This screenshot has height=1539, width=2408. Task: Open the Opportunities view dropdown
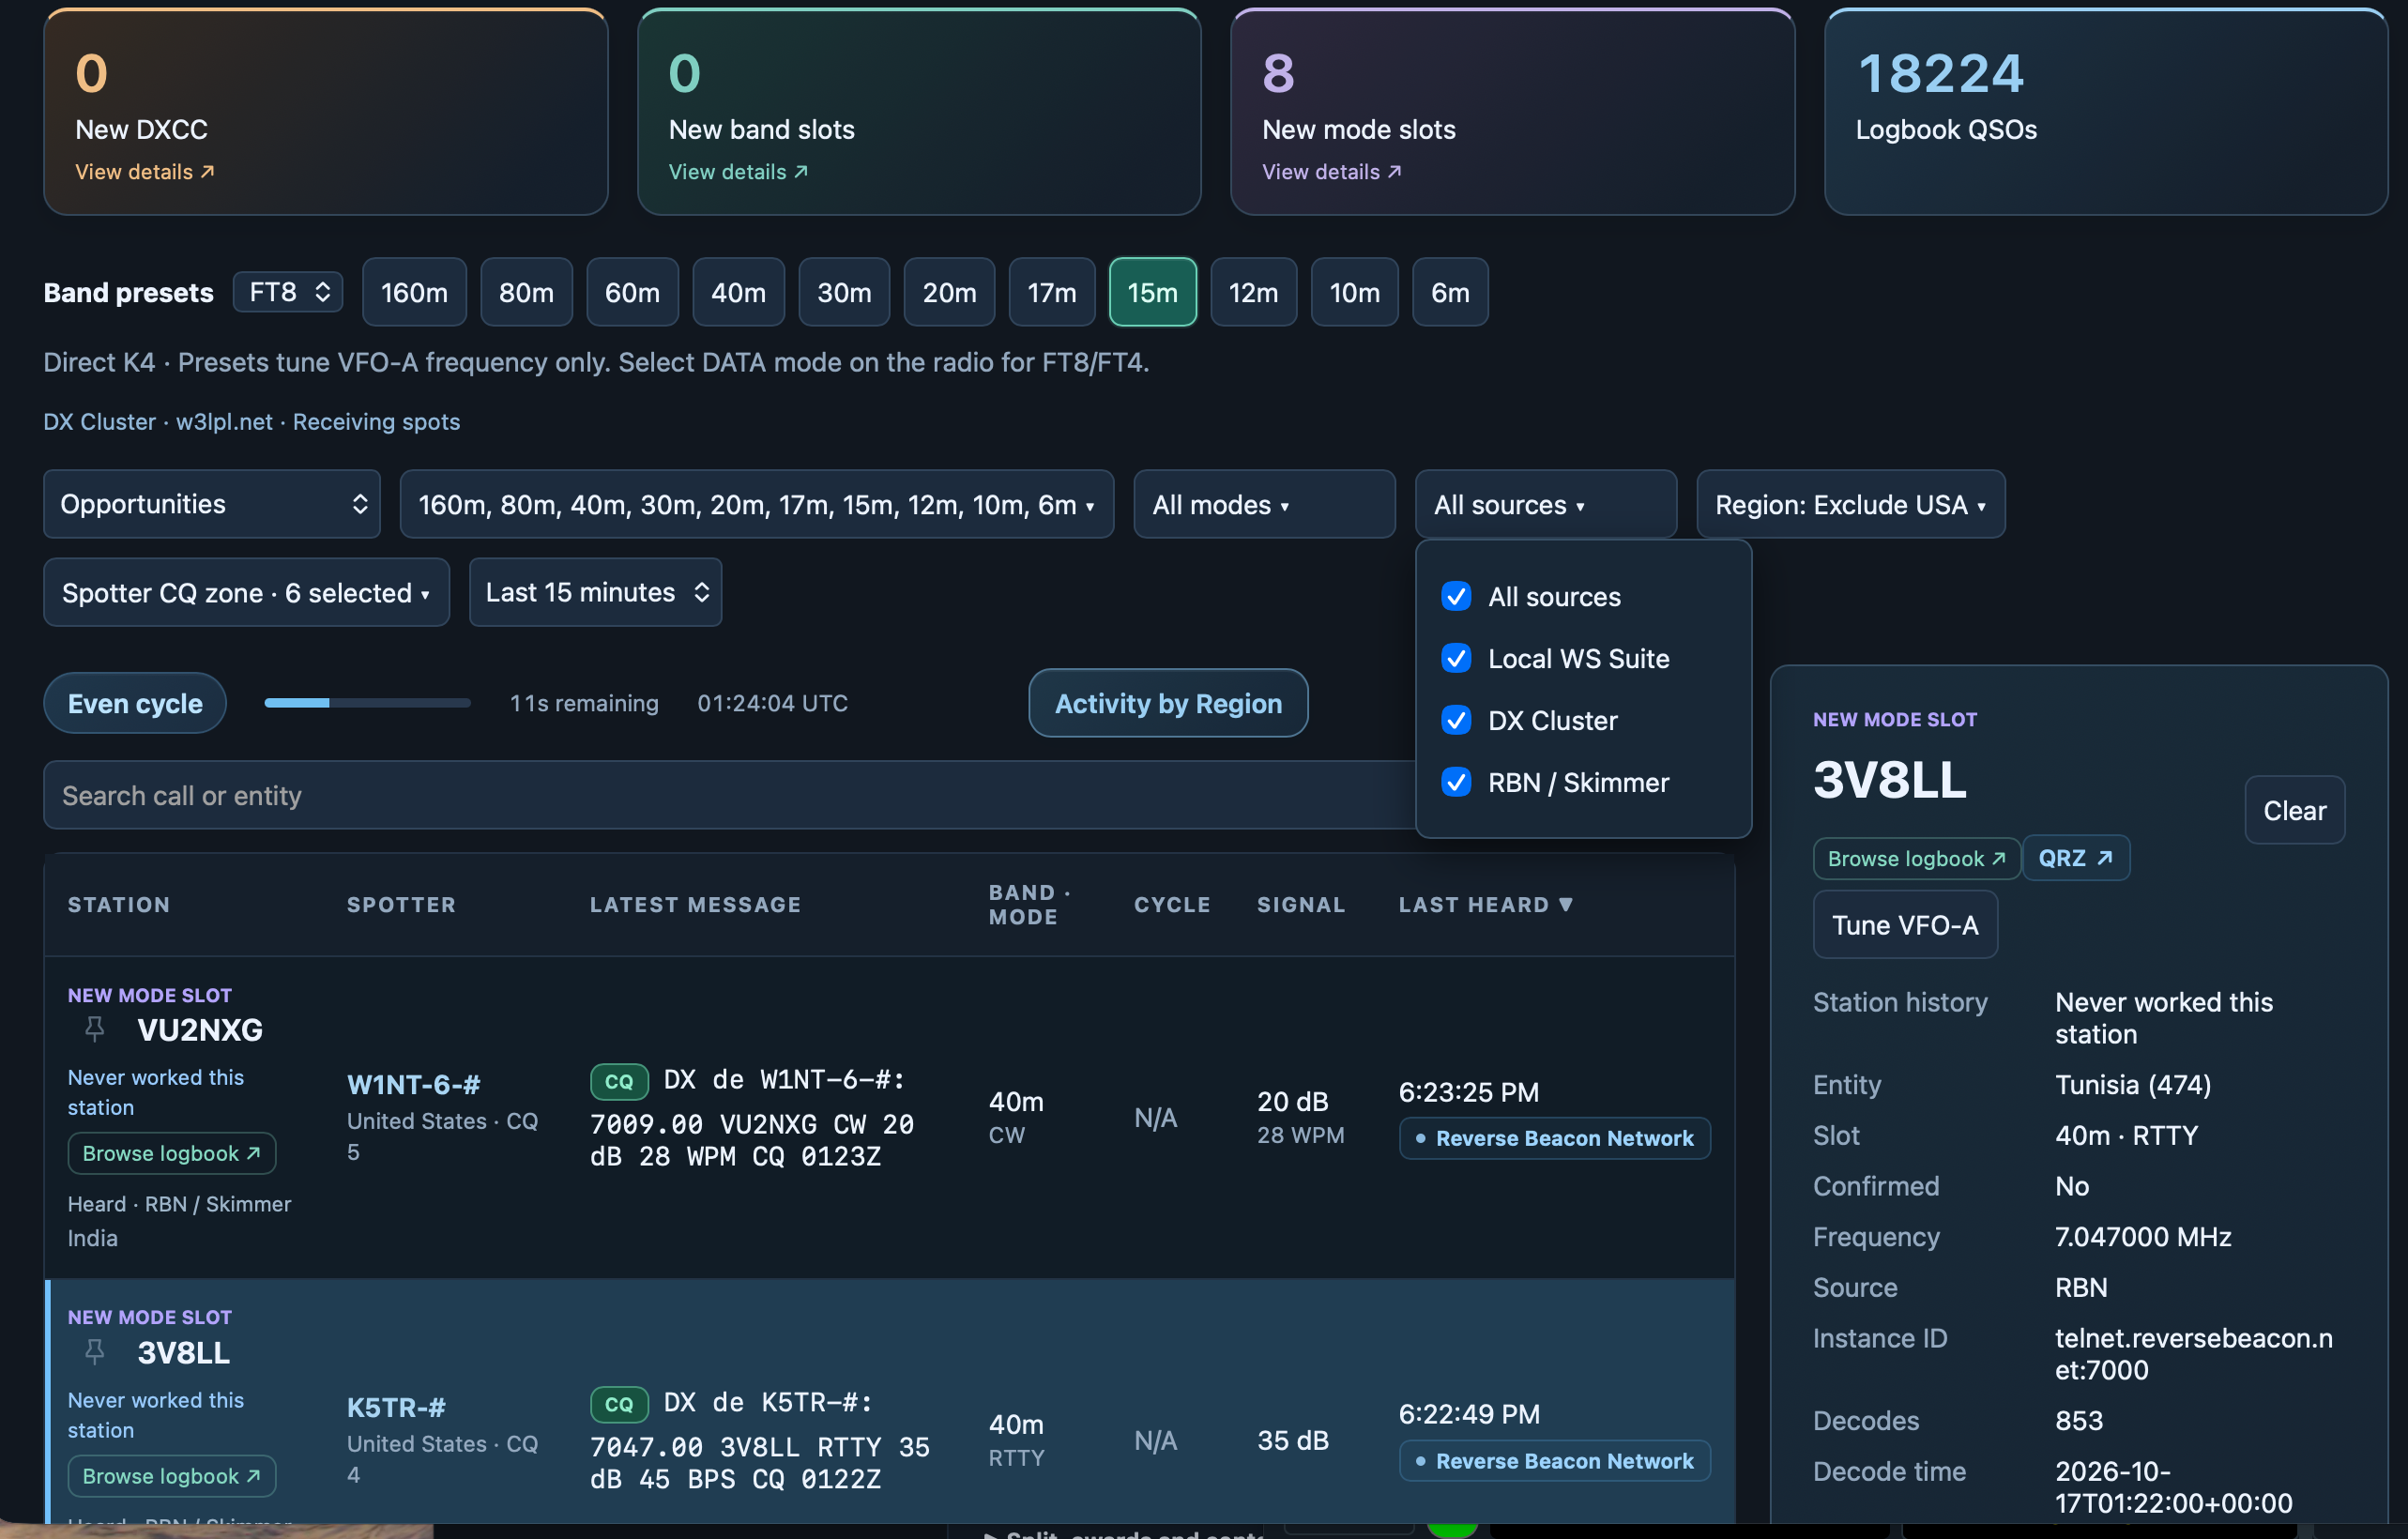point(212,504)
